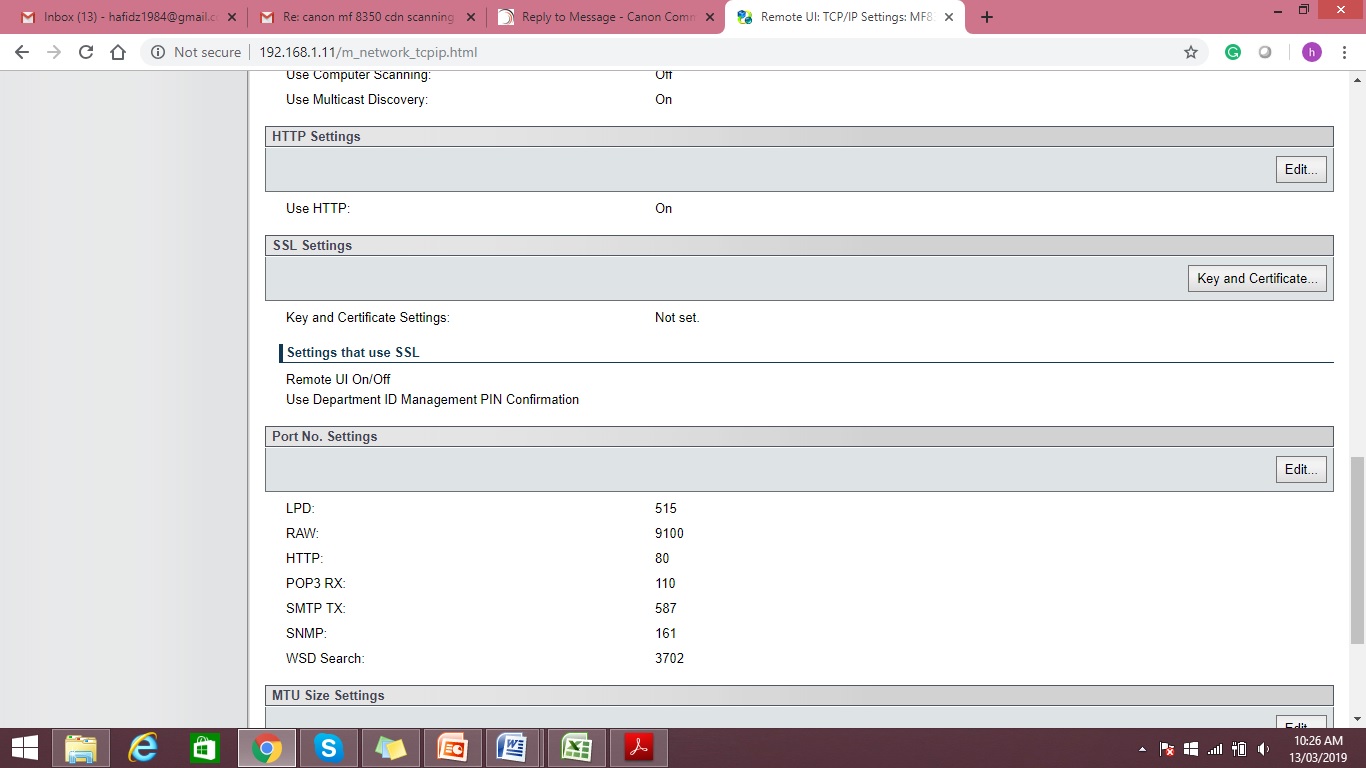Open a new browser tab
Image resolution: width=1366 pixels, height=768 pixels.
pyautogui.click(x=987, y=17)
